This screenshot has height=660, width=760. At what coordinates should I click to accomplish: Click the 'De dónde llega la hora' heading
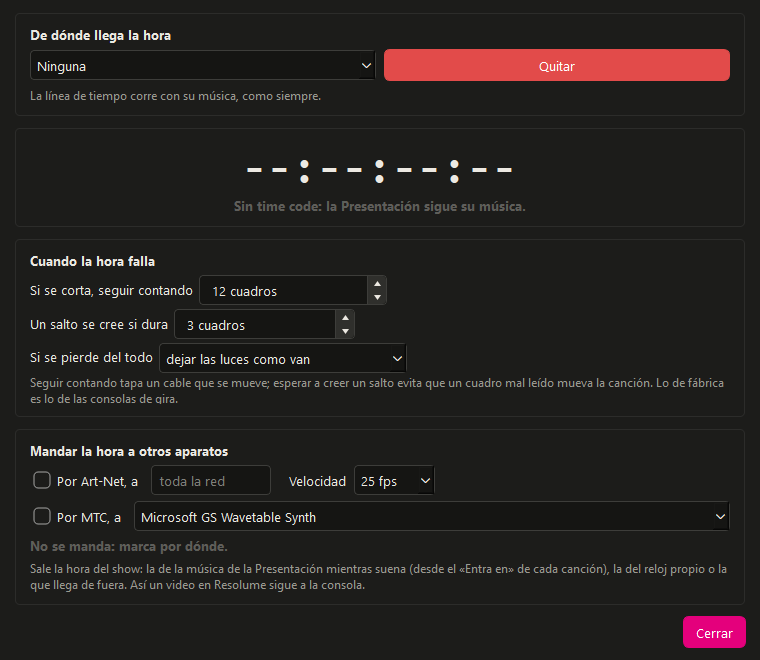coord(100,35)
